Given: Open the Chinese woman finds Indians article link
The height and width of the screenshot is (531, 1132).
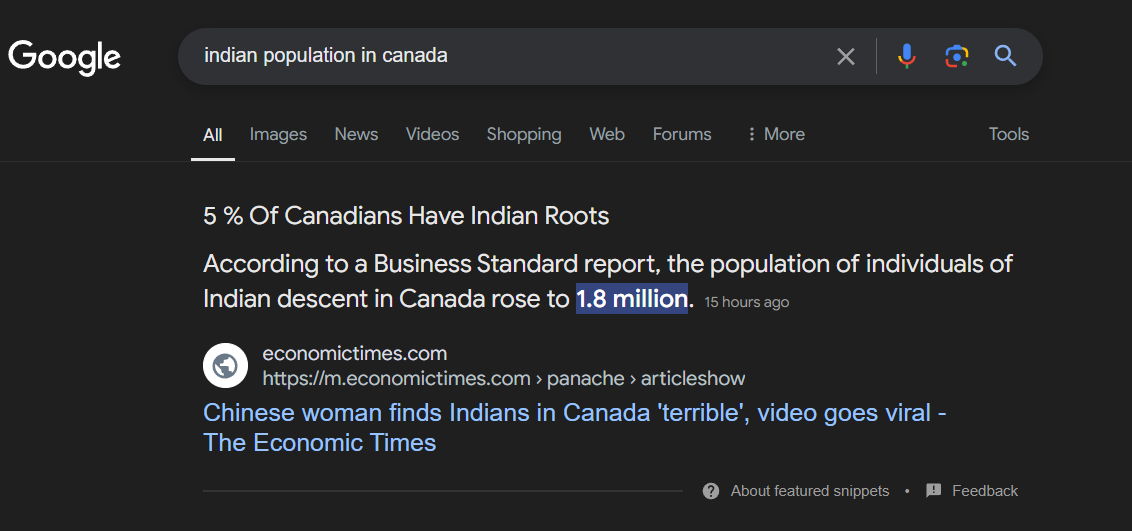Looking at the screenshot, I should click(575, 427).
